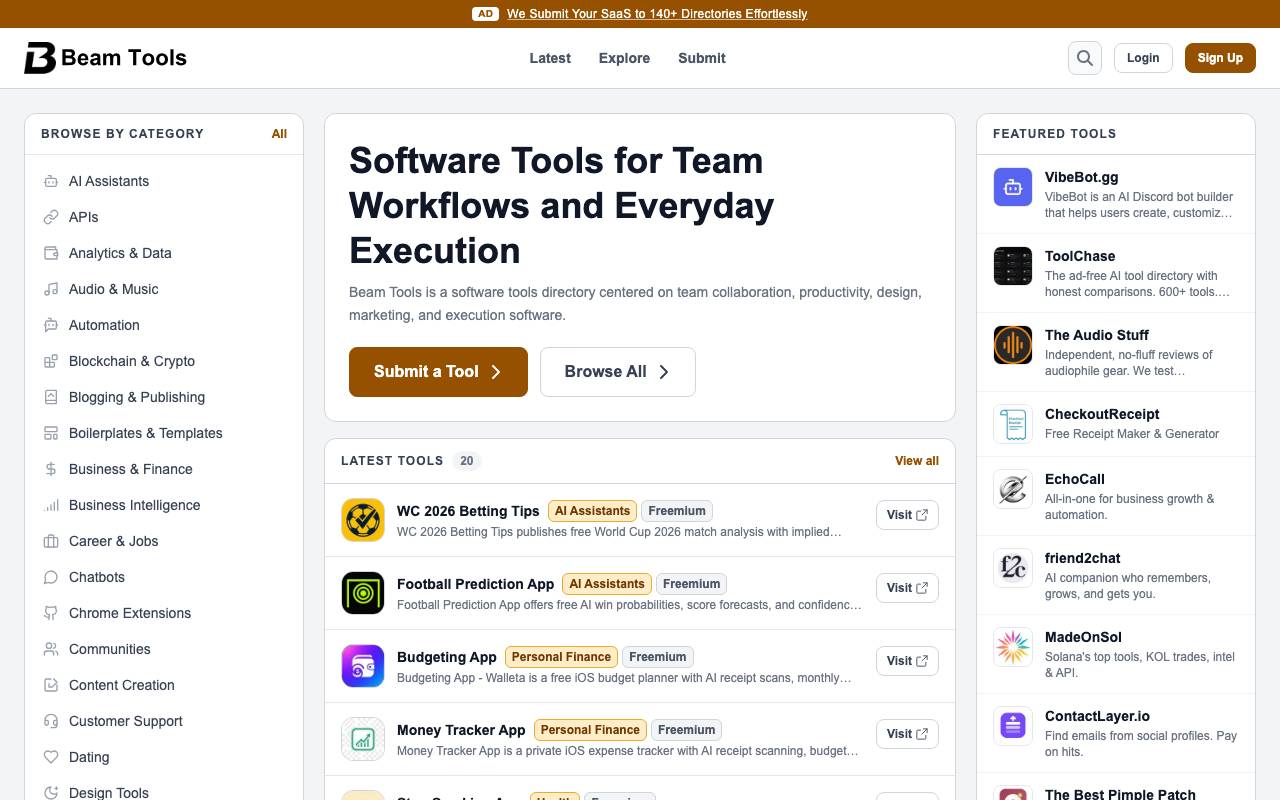Click the APIs link icon in sidebar

tap(51, 217)
